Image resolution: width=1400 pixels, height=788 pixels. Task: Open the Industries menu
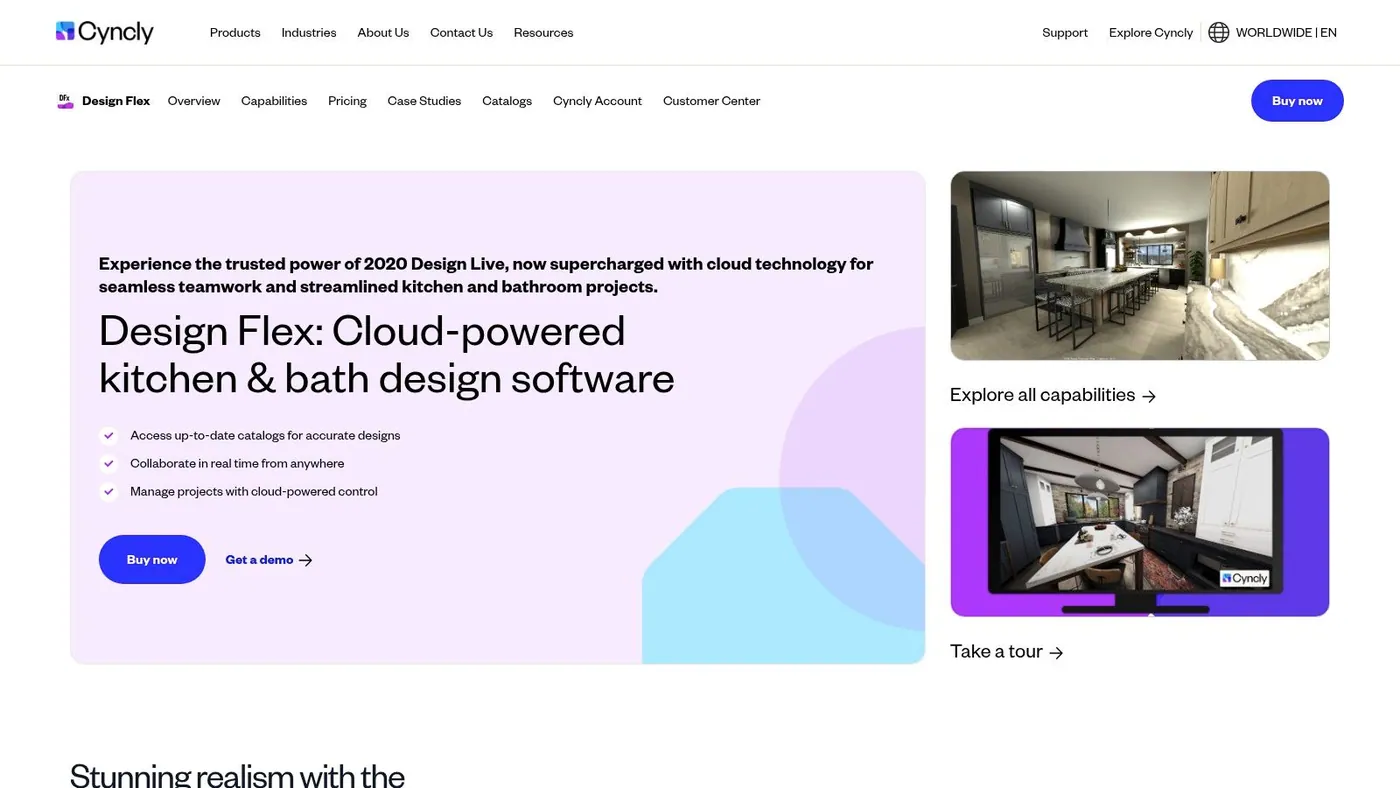point(309,33)
